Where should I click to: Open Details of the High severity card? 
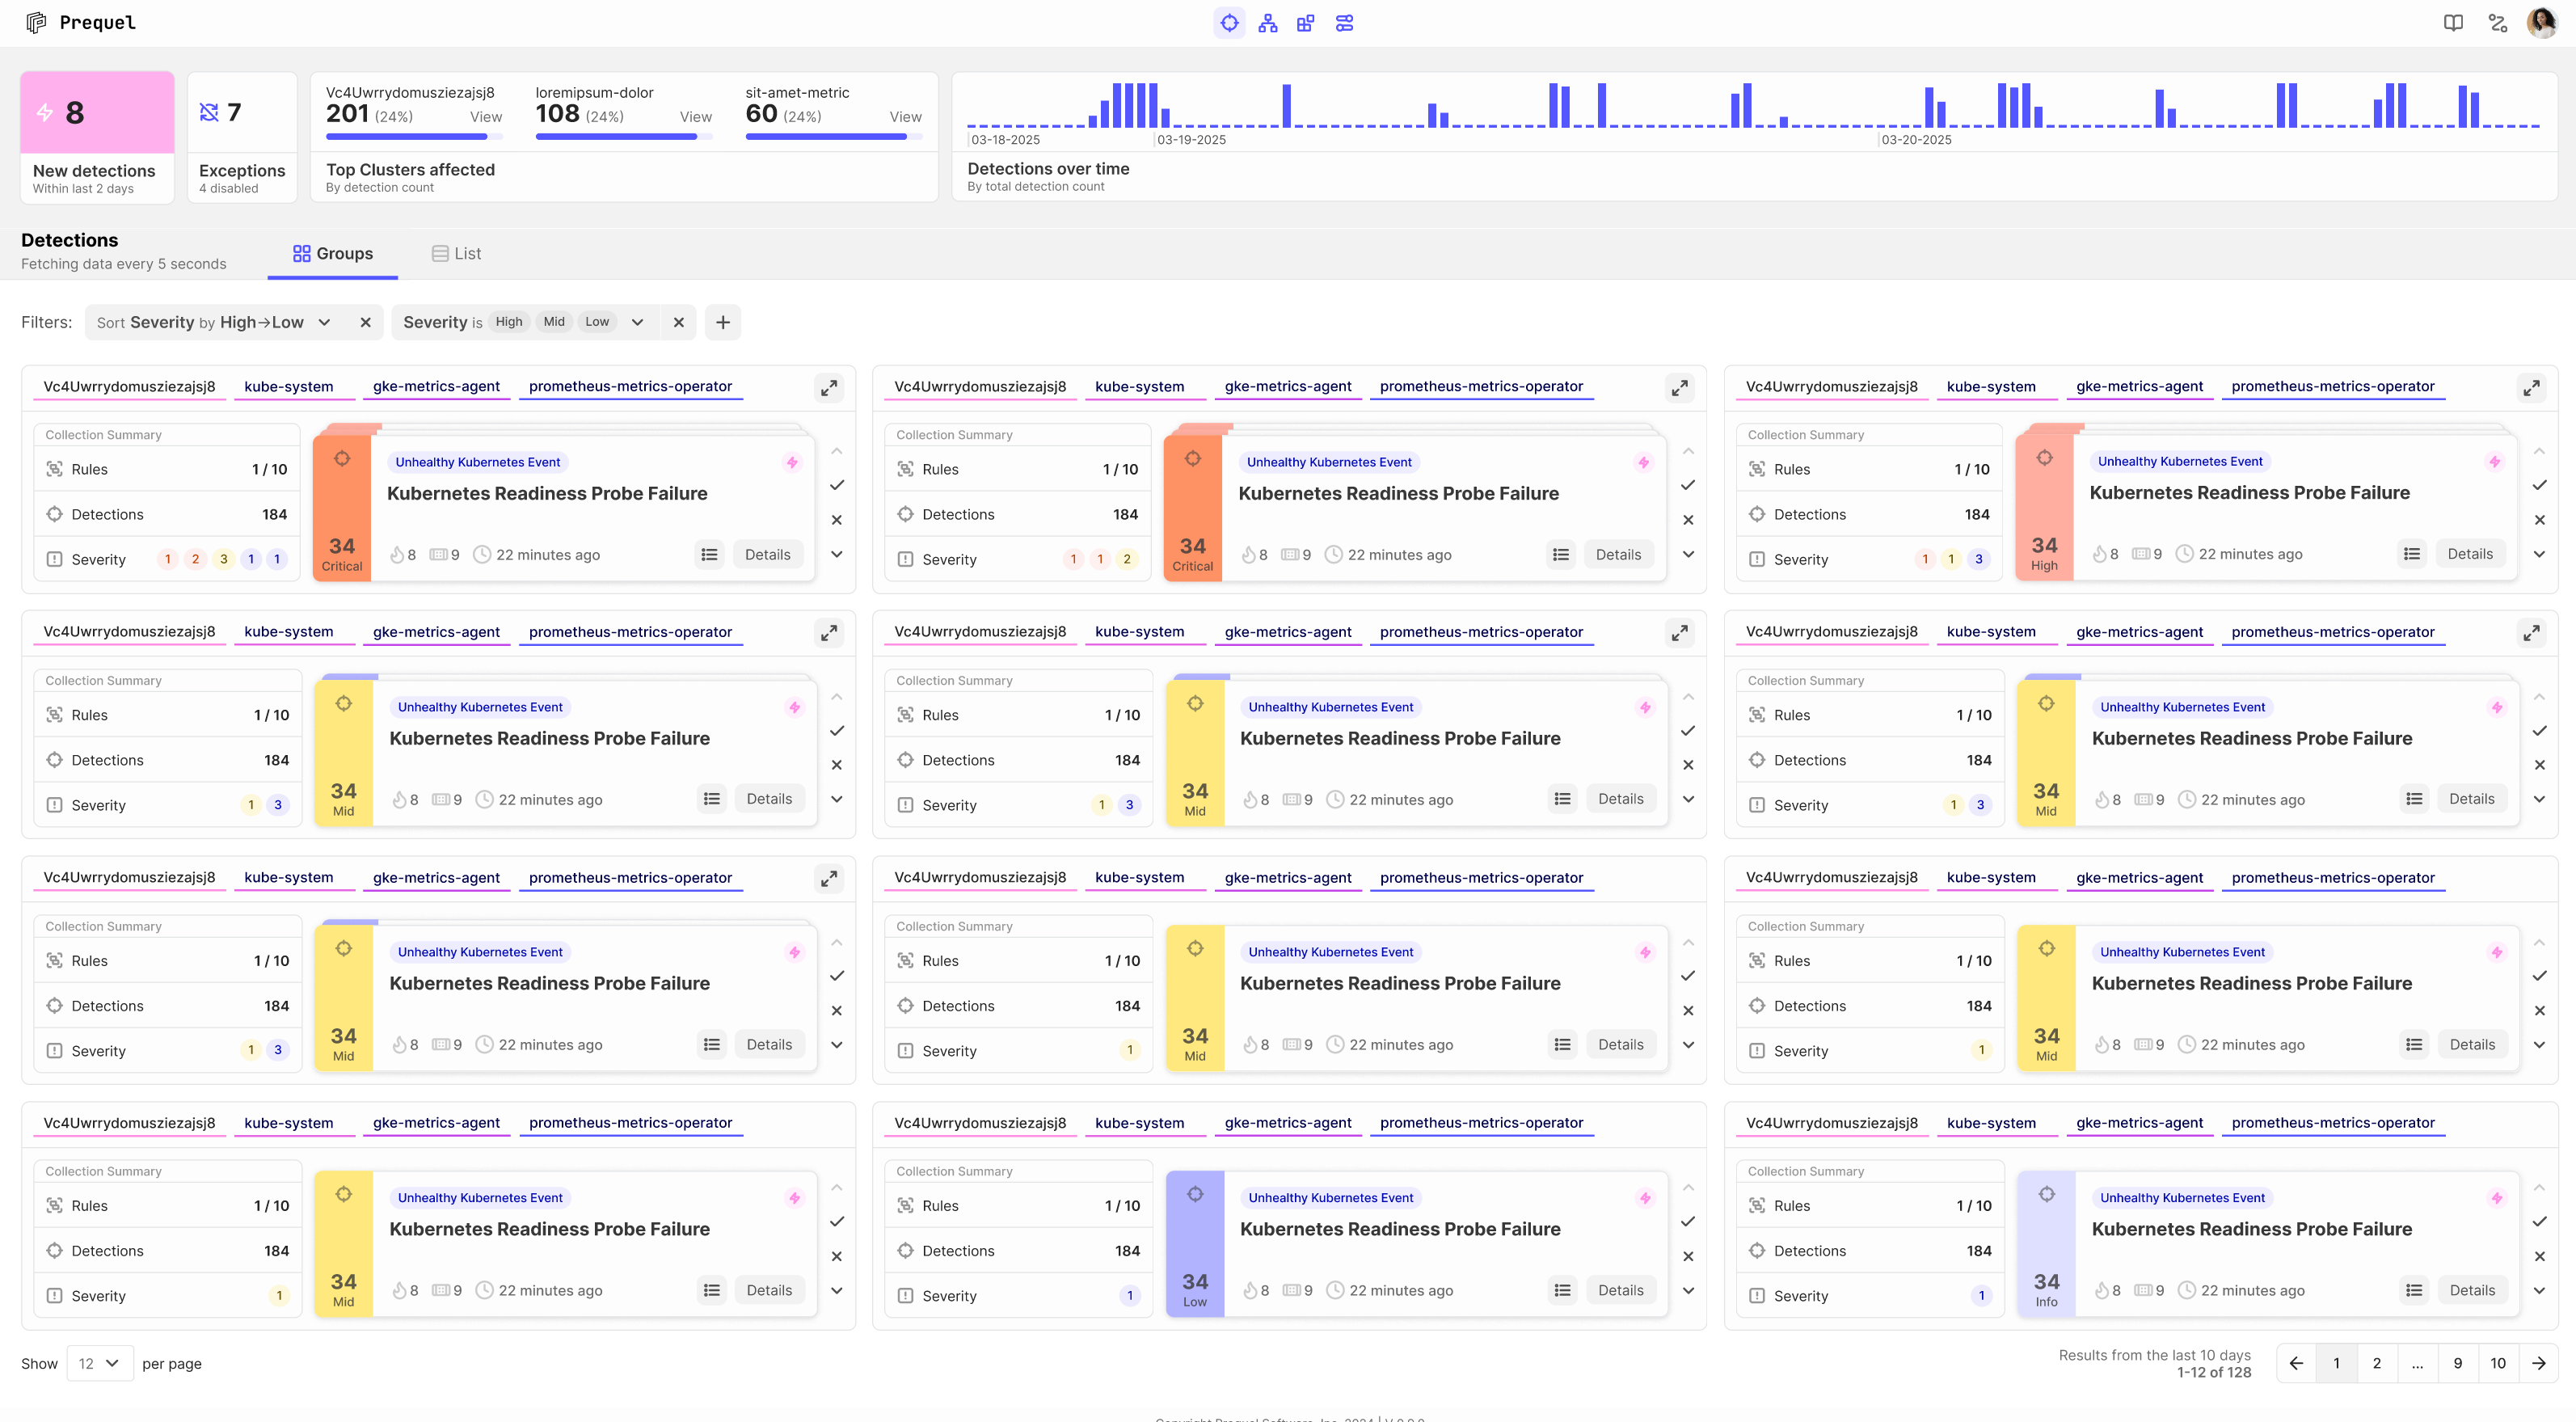[x=2469, y=554]
